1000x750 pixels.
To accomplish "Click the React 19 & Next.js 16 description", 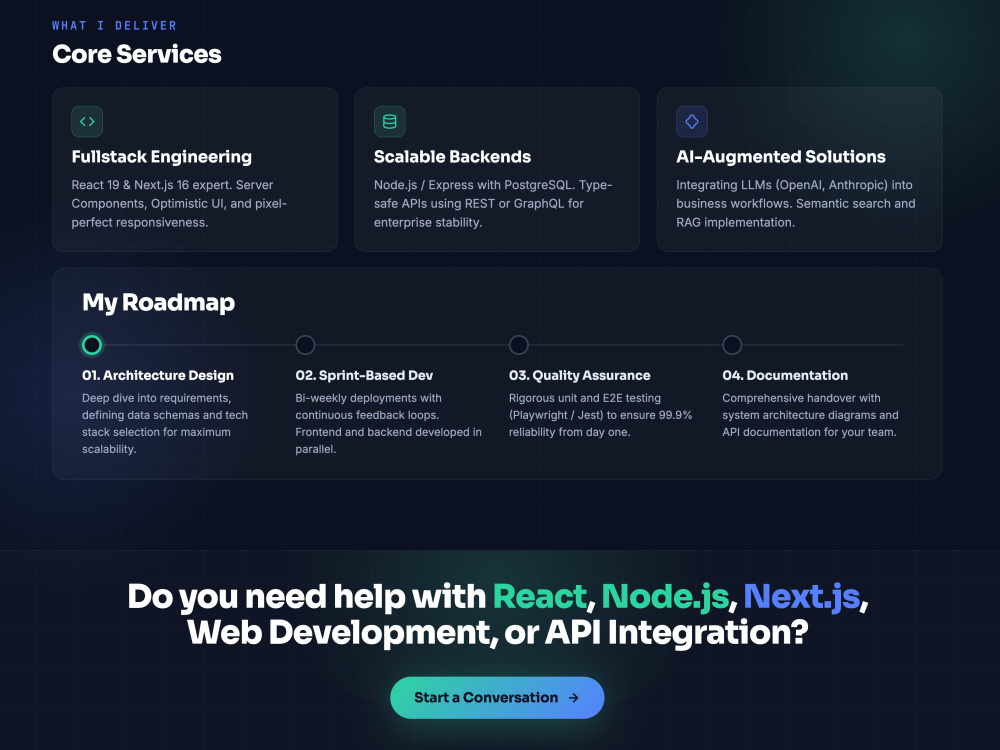I will pyautogui.click(x=179, y=203).
